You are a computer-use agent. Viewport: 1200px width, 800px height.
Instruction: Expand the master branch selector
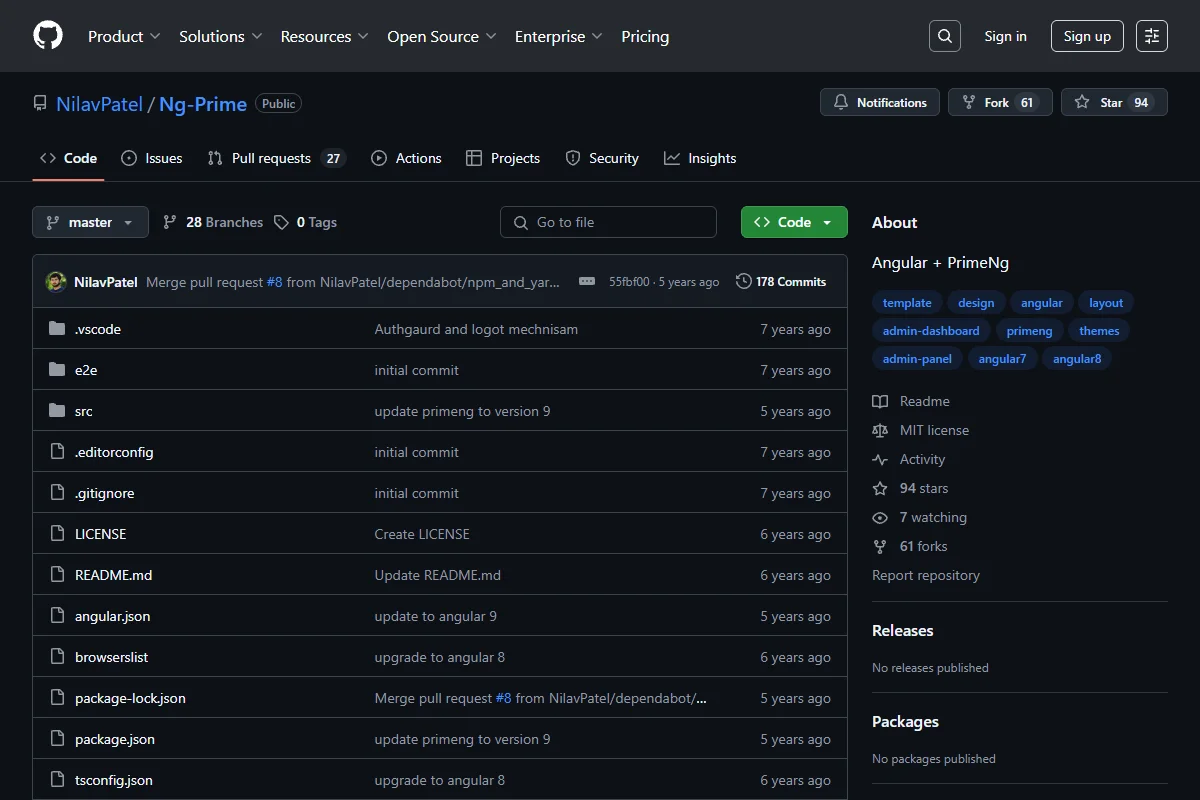pyautogui.click(x=90, y=222)
